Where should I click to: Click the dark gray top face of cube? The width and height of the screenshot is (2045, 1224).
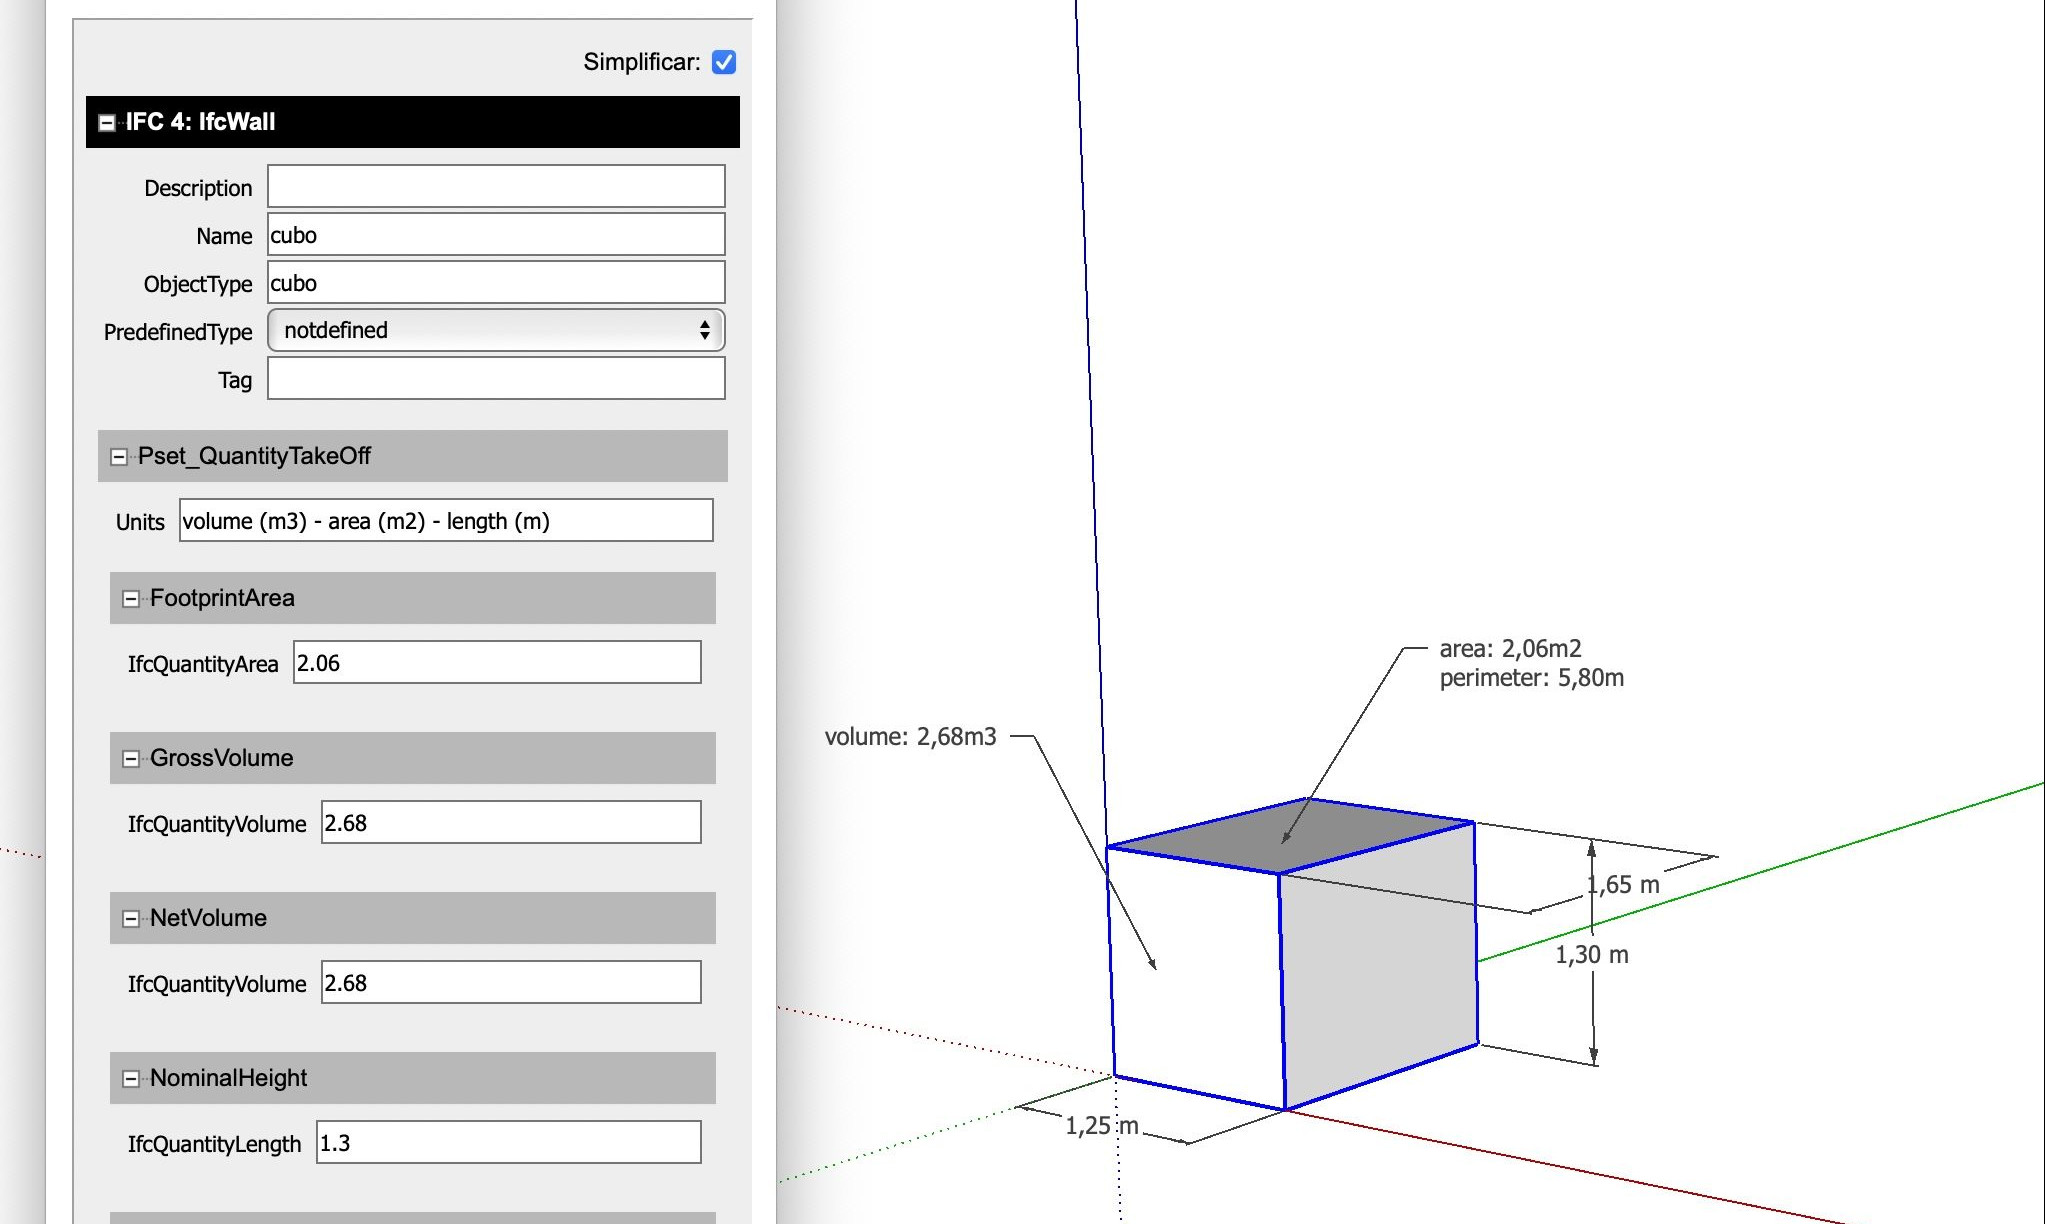pos(1292,836)
